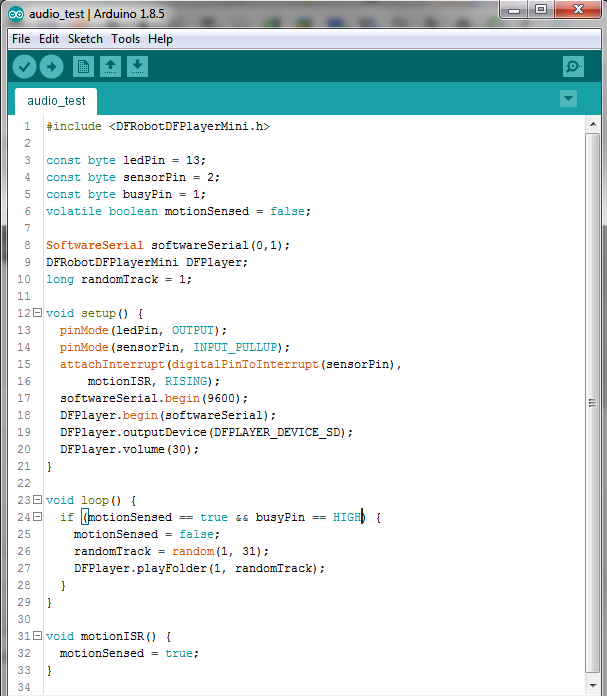607x696 pixels.
Task: Click 'INPUT_PULLUP' constant on line 14
Action: point(234,347)
